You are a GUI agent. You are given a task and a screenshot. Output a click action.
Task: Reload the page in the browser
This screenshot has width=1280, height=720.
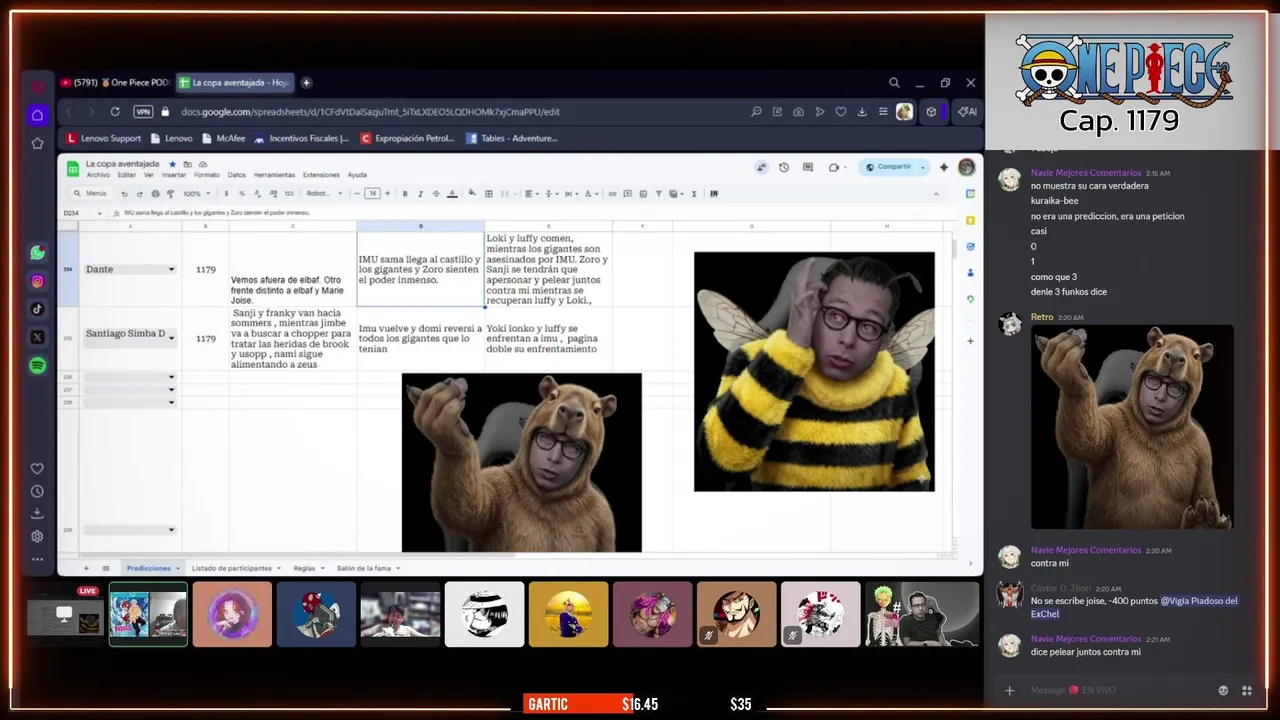[x=115, y=112]
